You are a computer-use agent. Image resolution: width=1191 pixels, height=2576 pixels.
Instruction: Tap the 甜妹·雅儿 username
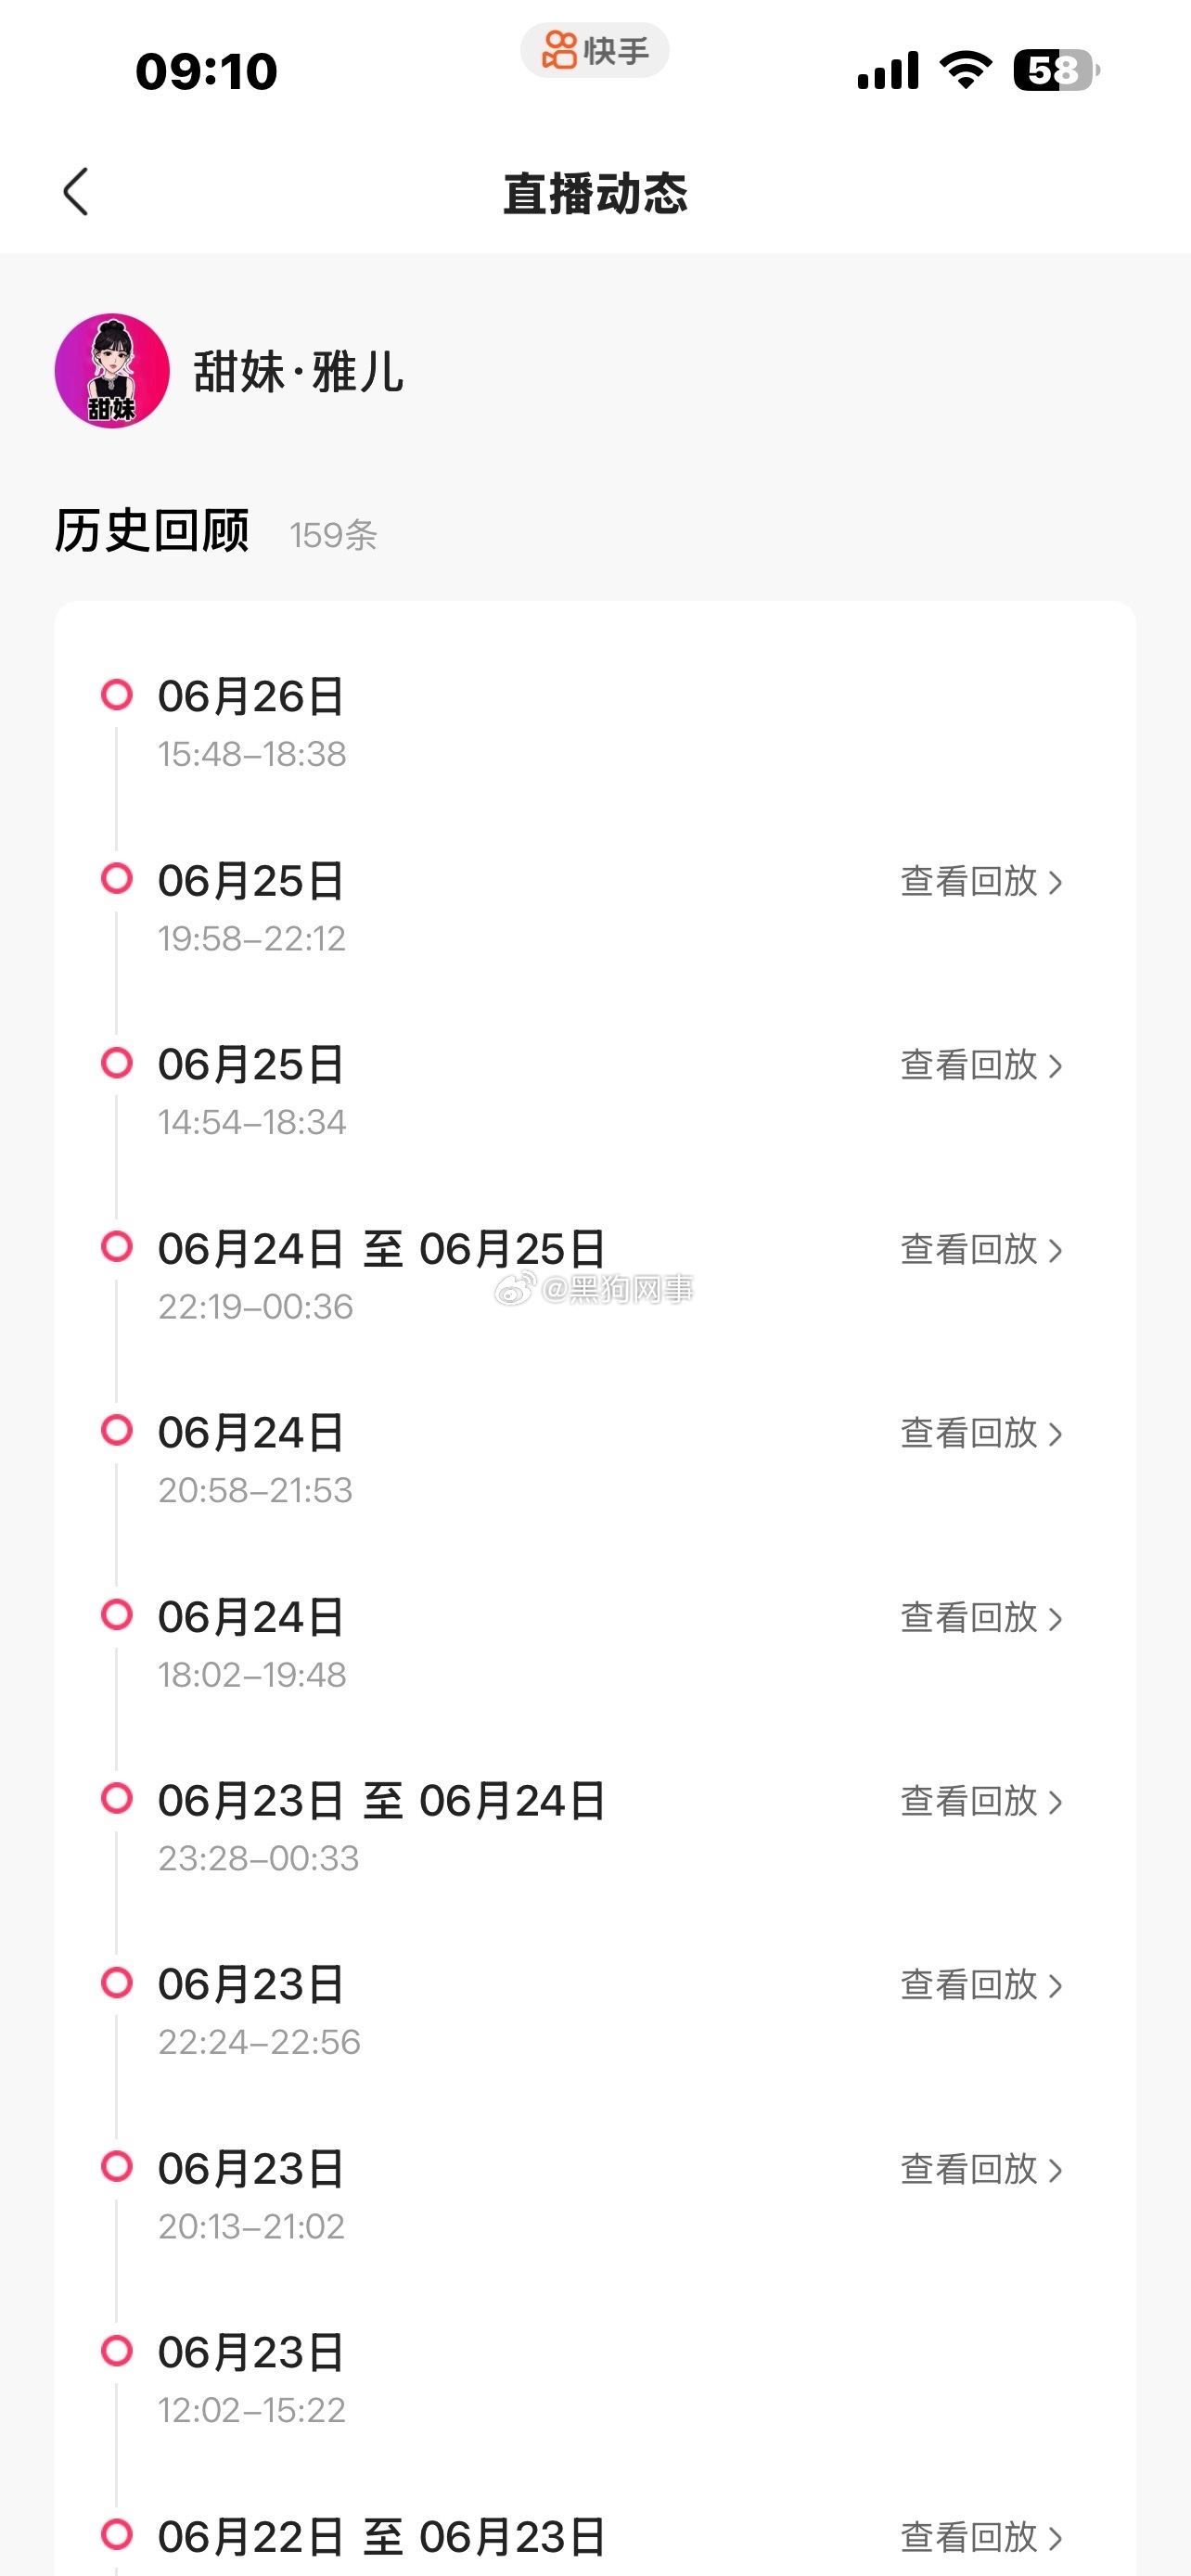(298, 372)
